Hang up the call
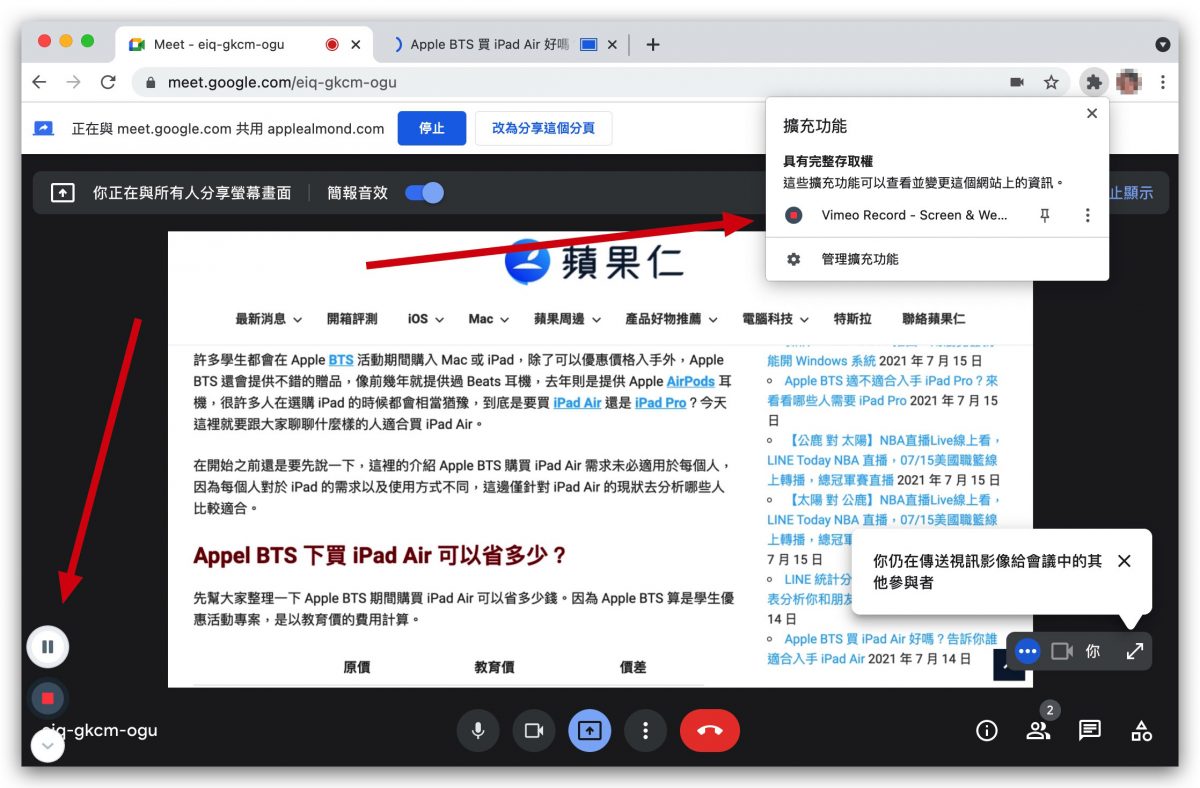1200x788 pixels. [710, 731]
